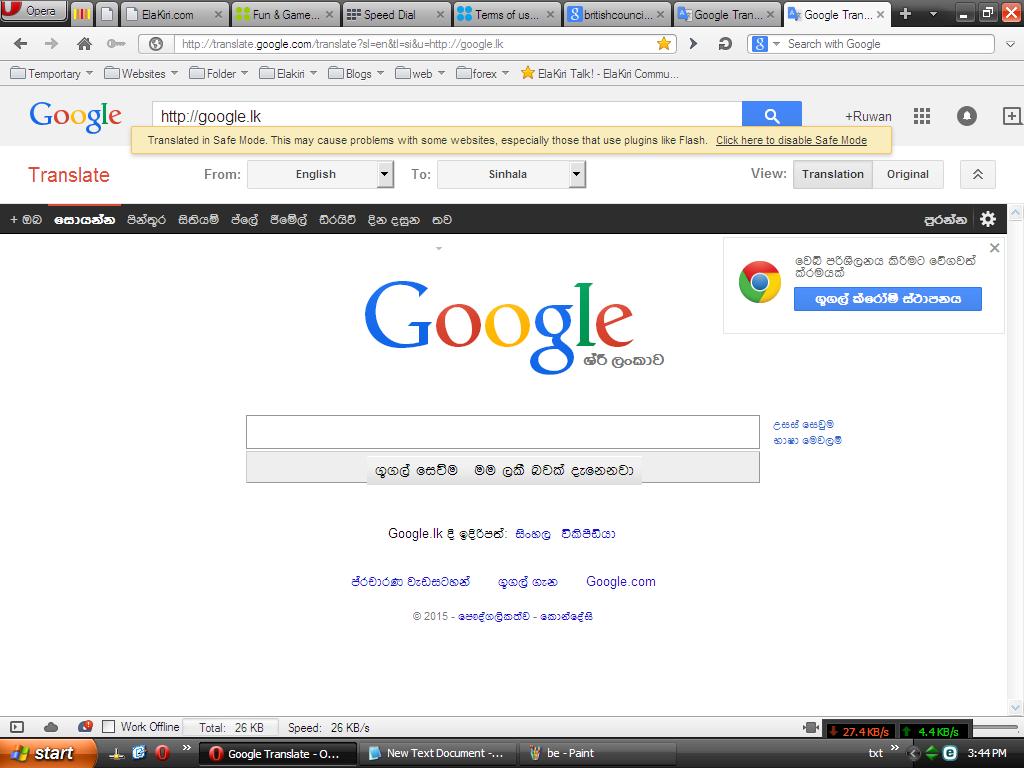Viewport: 1024px width, 768px height.
Task: Open the notifications bell icon
Action: pyautogui.click(x=967, y=116)
